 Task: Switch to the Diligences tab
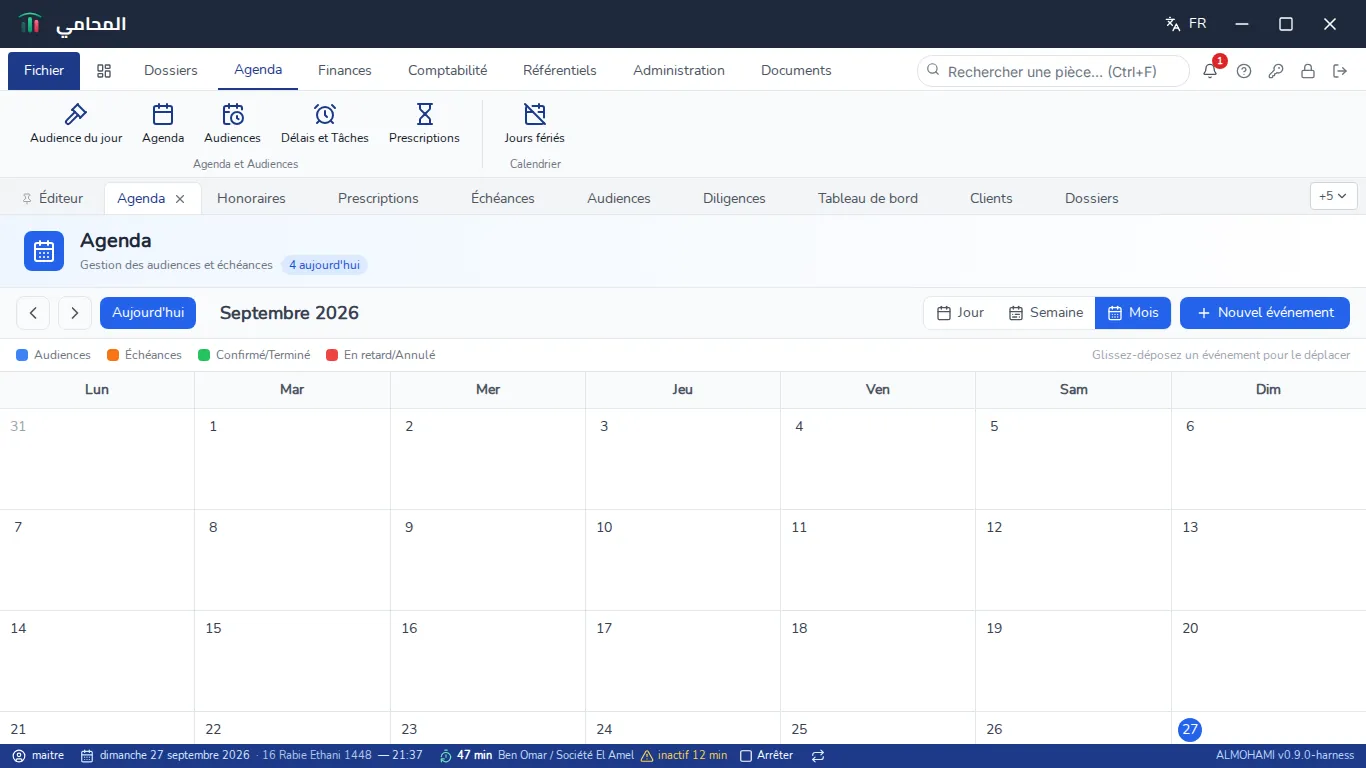pos(734,199)
